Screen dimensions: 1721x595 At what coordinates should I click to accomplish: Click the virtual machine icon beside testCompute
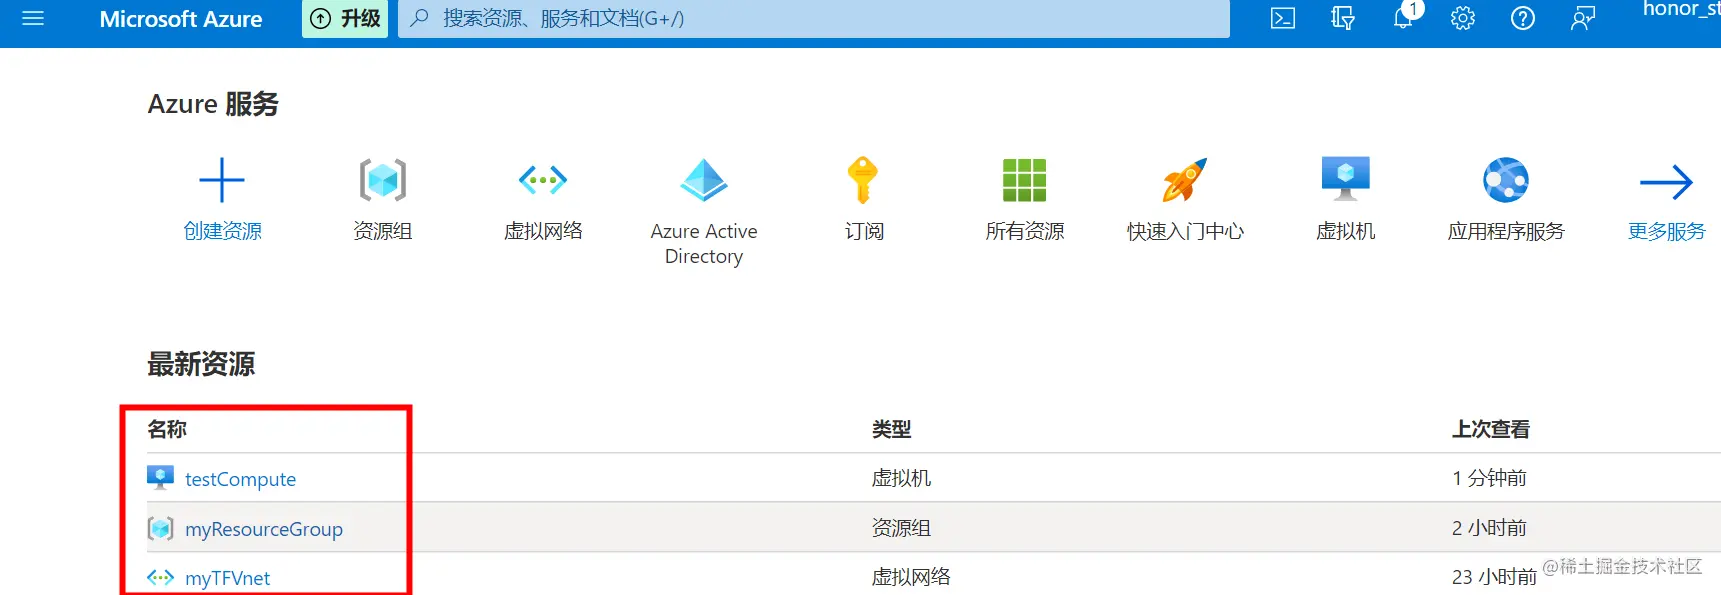click(160, 478)
